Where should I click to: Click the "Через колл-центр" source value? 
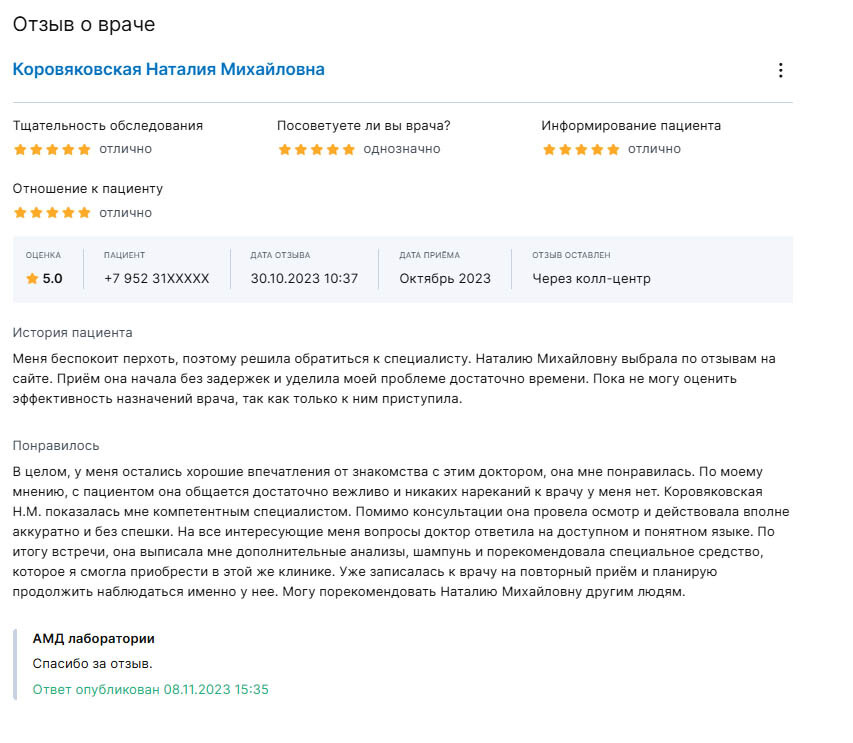[591, 279]
